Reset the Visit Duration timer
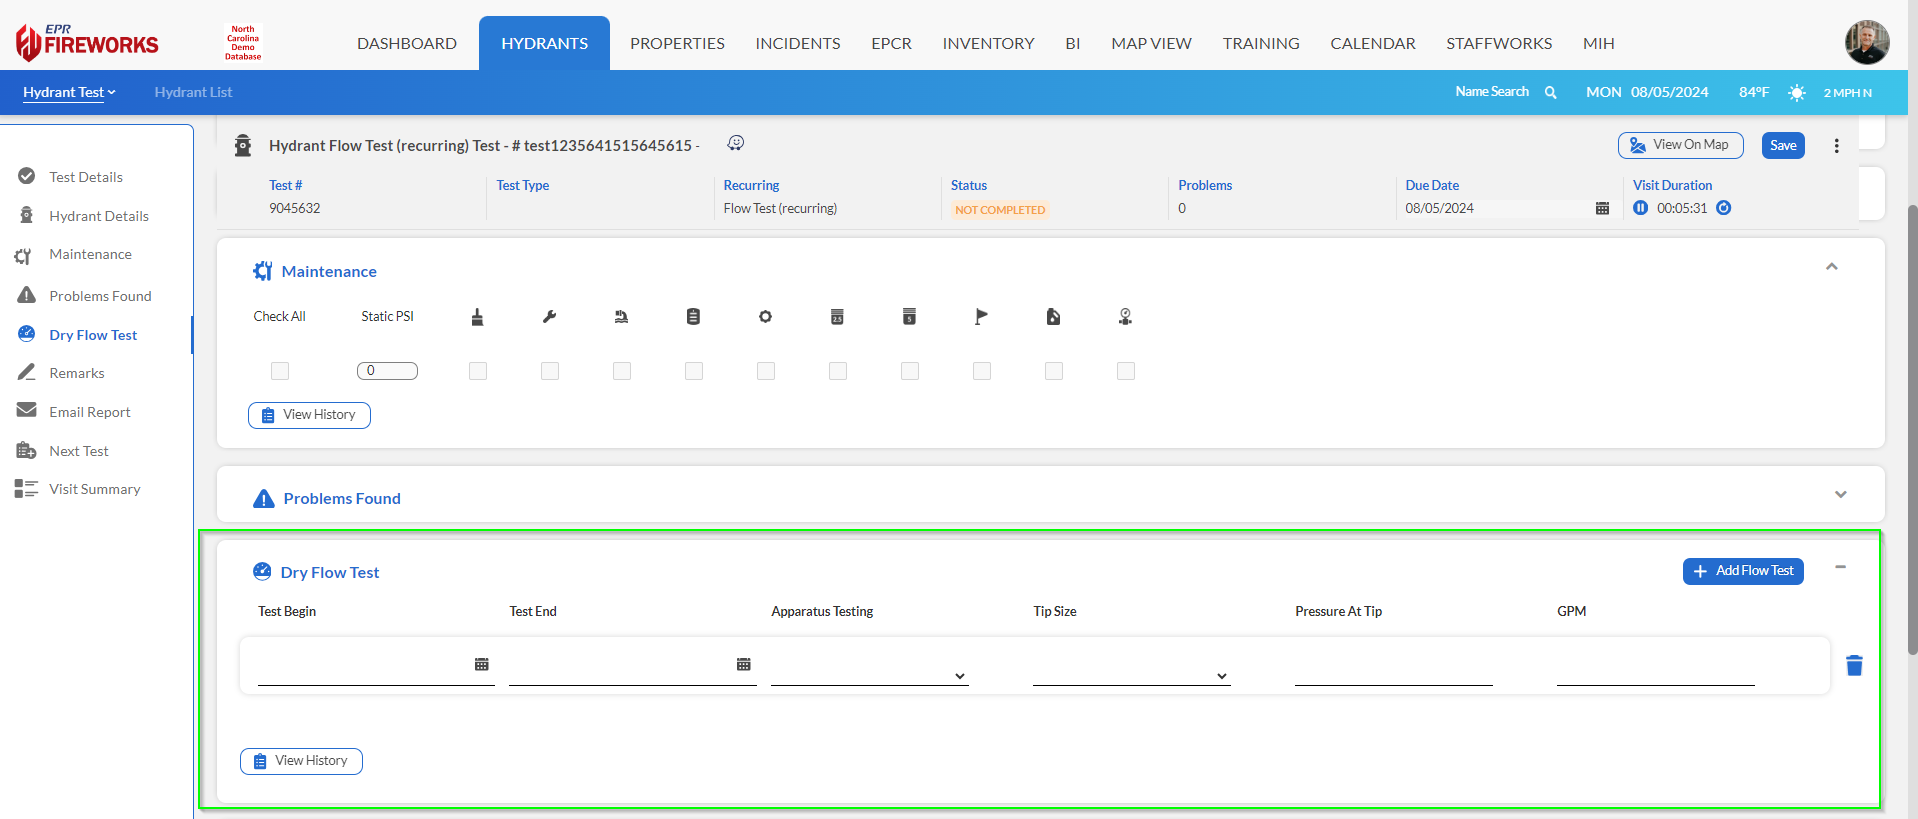The width and height of the screenshot is (1918, 819). pos(1723,208)
